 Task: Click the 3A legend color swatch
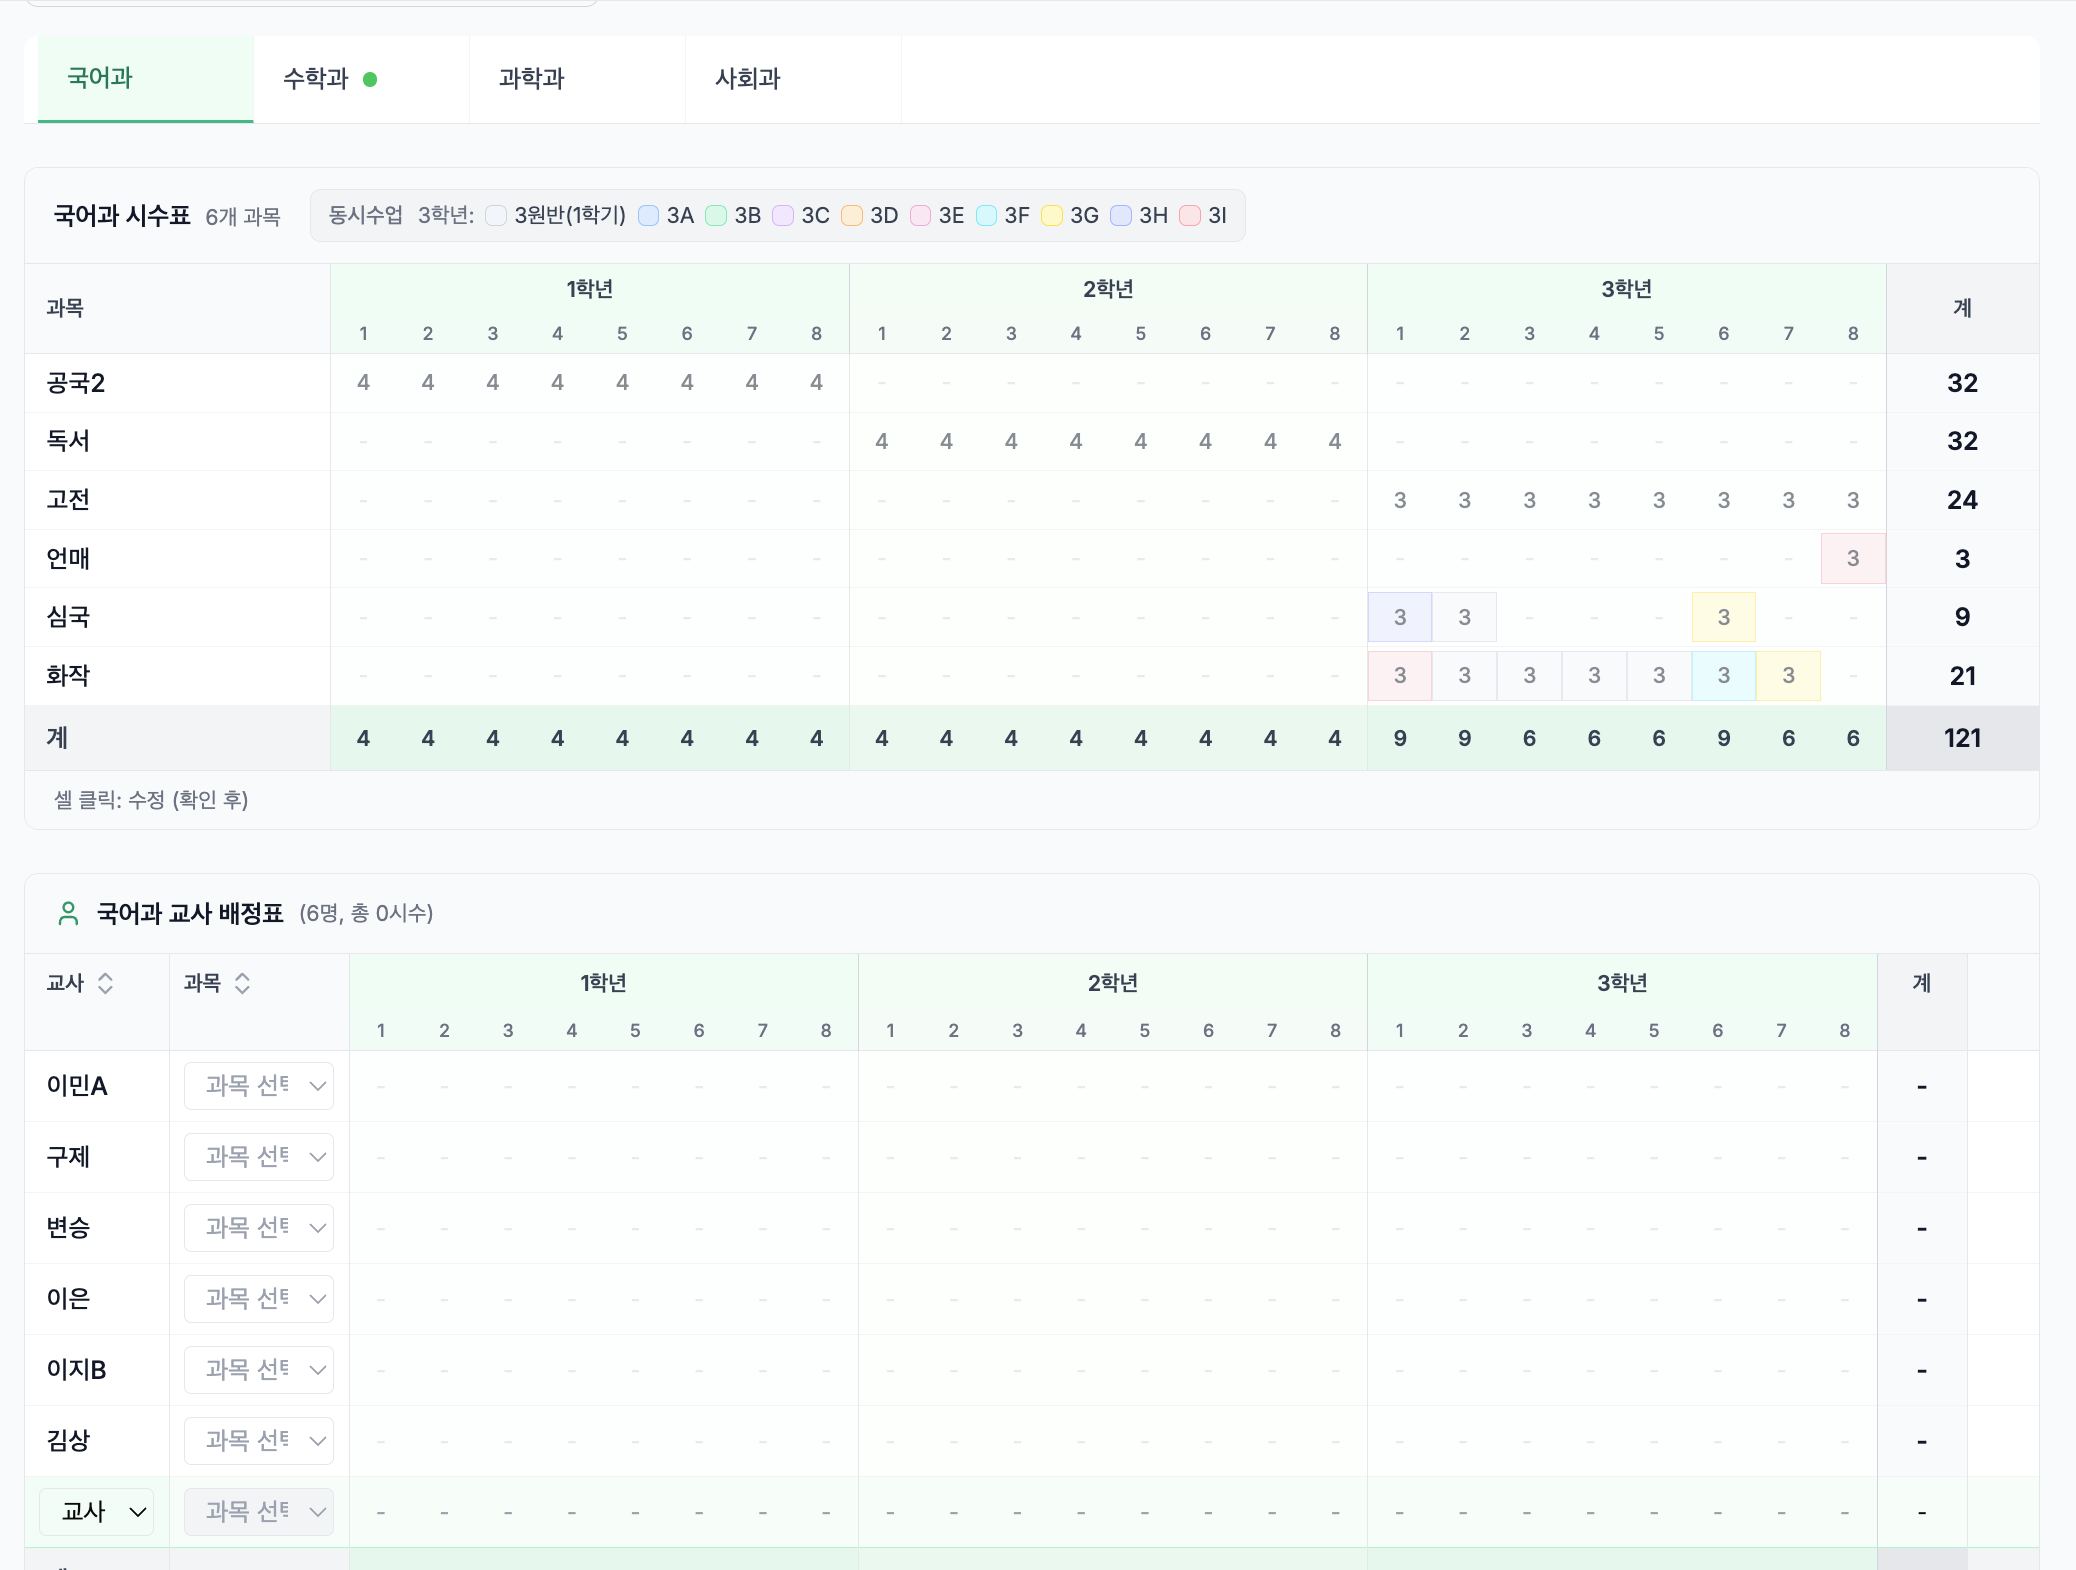tap(648, 216)
